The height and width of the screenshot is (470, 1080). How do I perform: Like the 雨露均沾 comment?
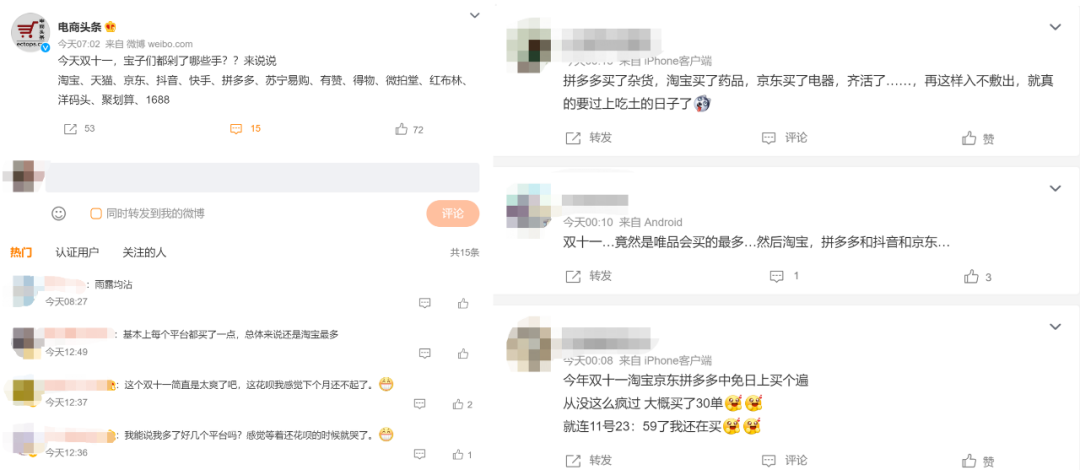(x=463, y=303)
